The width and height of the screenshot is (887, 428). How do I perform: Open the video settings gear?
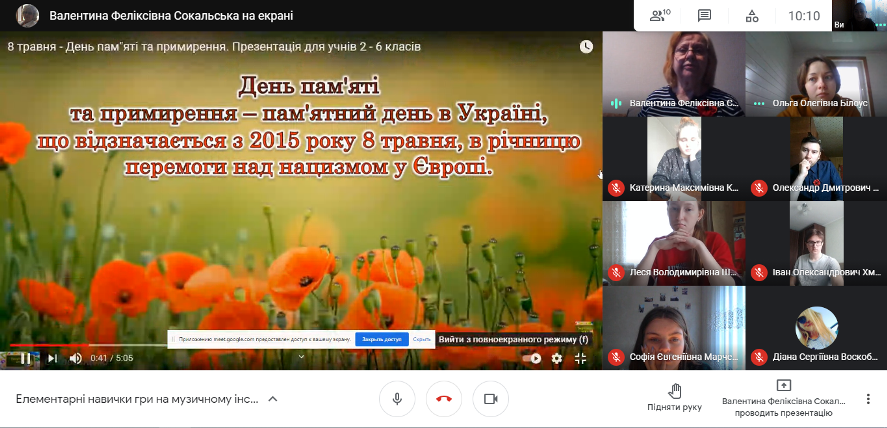(x=557, y=358)
